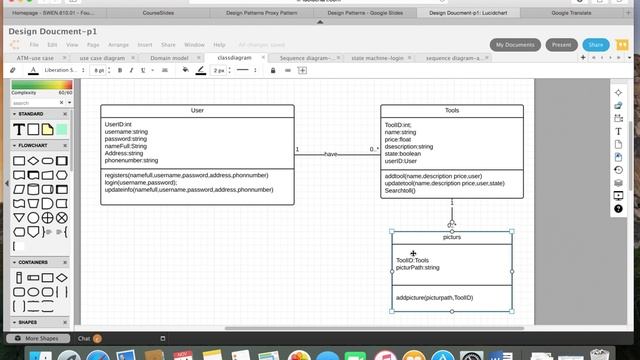
Task: Click the 'have' association label
Action: pos(331,154)
